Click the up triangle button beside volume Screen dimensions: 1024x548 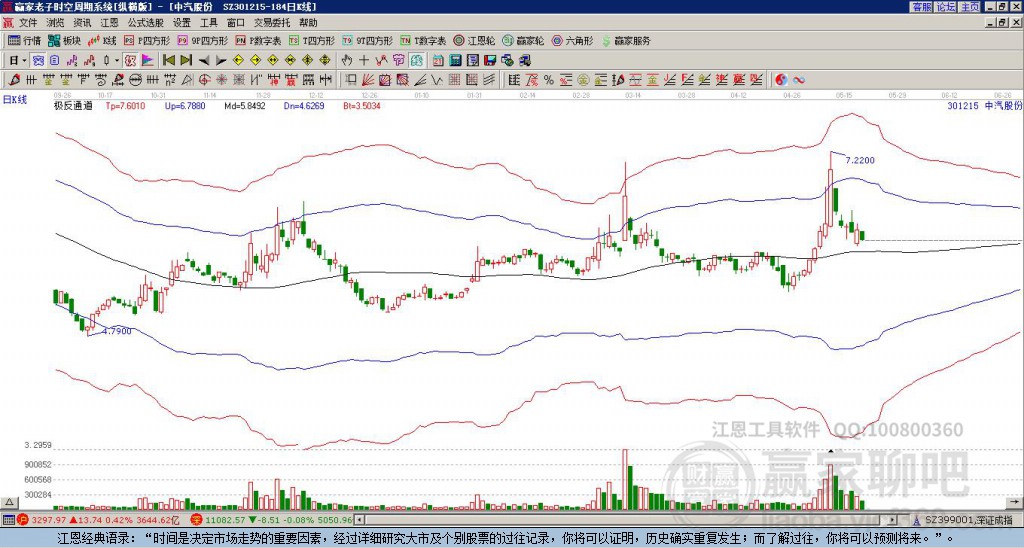coord(8,502)
